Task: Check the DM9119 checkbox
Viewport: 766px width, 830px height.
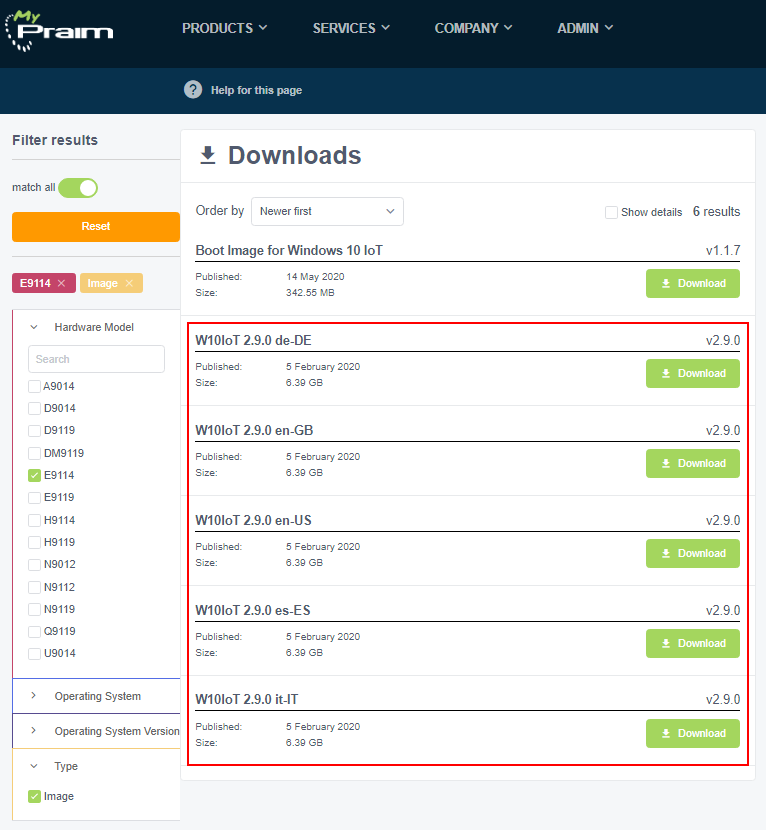Action: pyautogui.click(x=34, y=453)
